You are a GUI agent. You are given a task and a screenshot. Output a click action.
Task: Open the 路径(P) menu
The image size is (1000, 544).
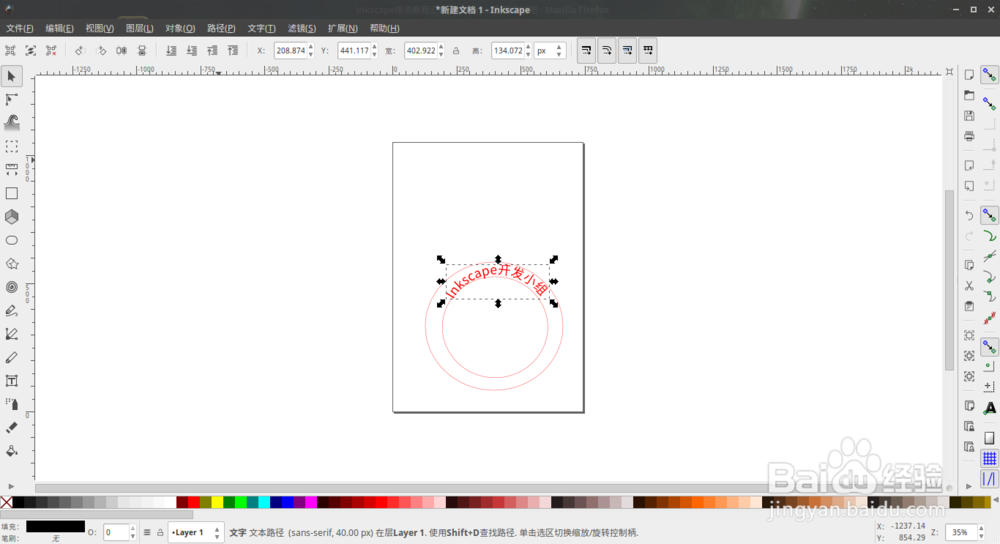point(221,28)
